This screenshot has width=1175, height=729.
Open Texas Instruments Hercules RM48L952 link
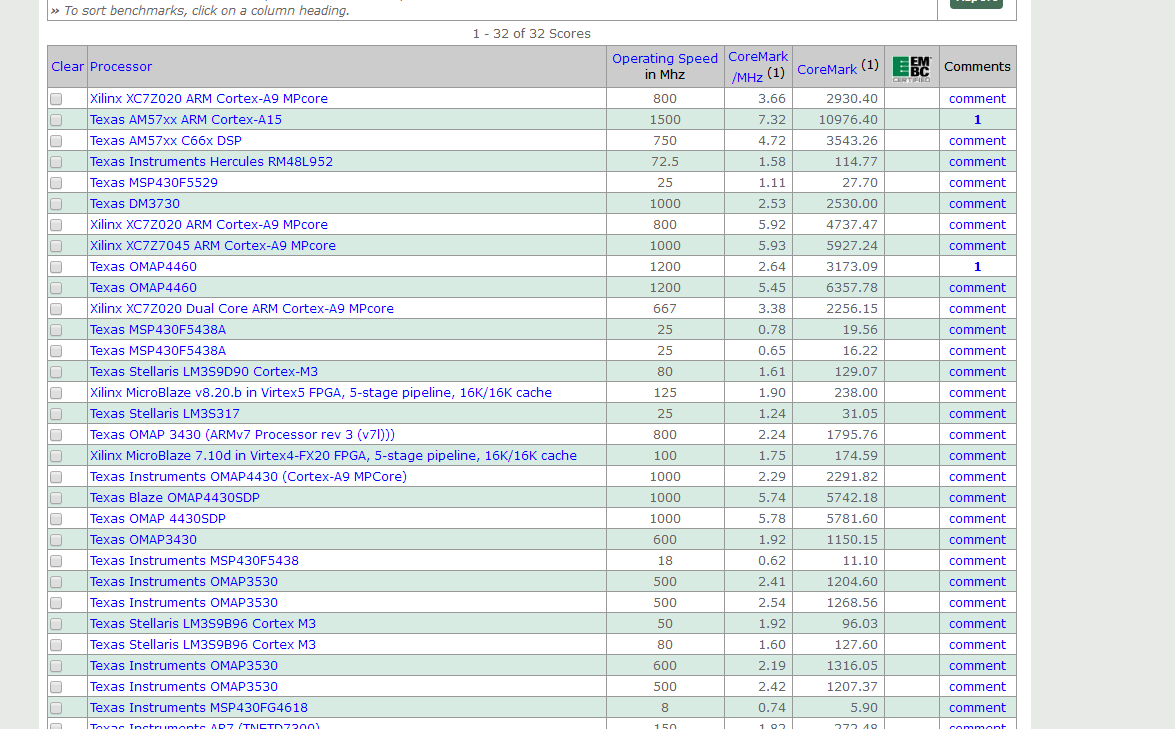point(211,162)
